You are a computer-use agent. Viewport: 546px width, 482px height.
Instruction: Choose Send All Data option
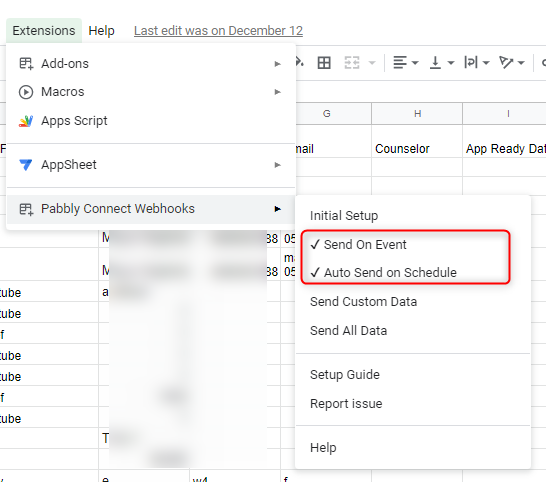[x=349, y=331]
